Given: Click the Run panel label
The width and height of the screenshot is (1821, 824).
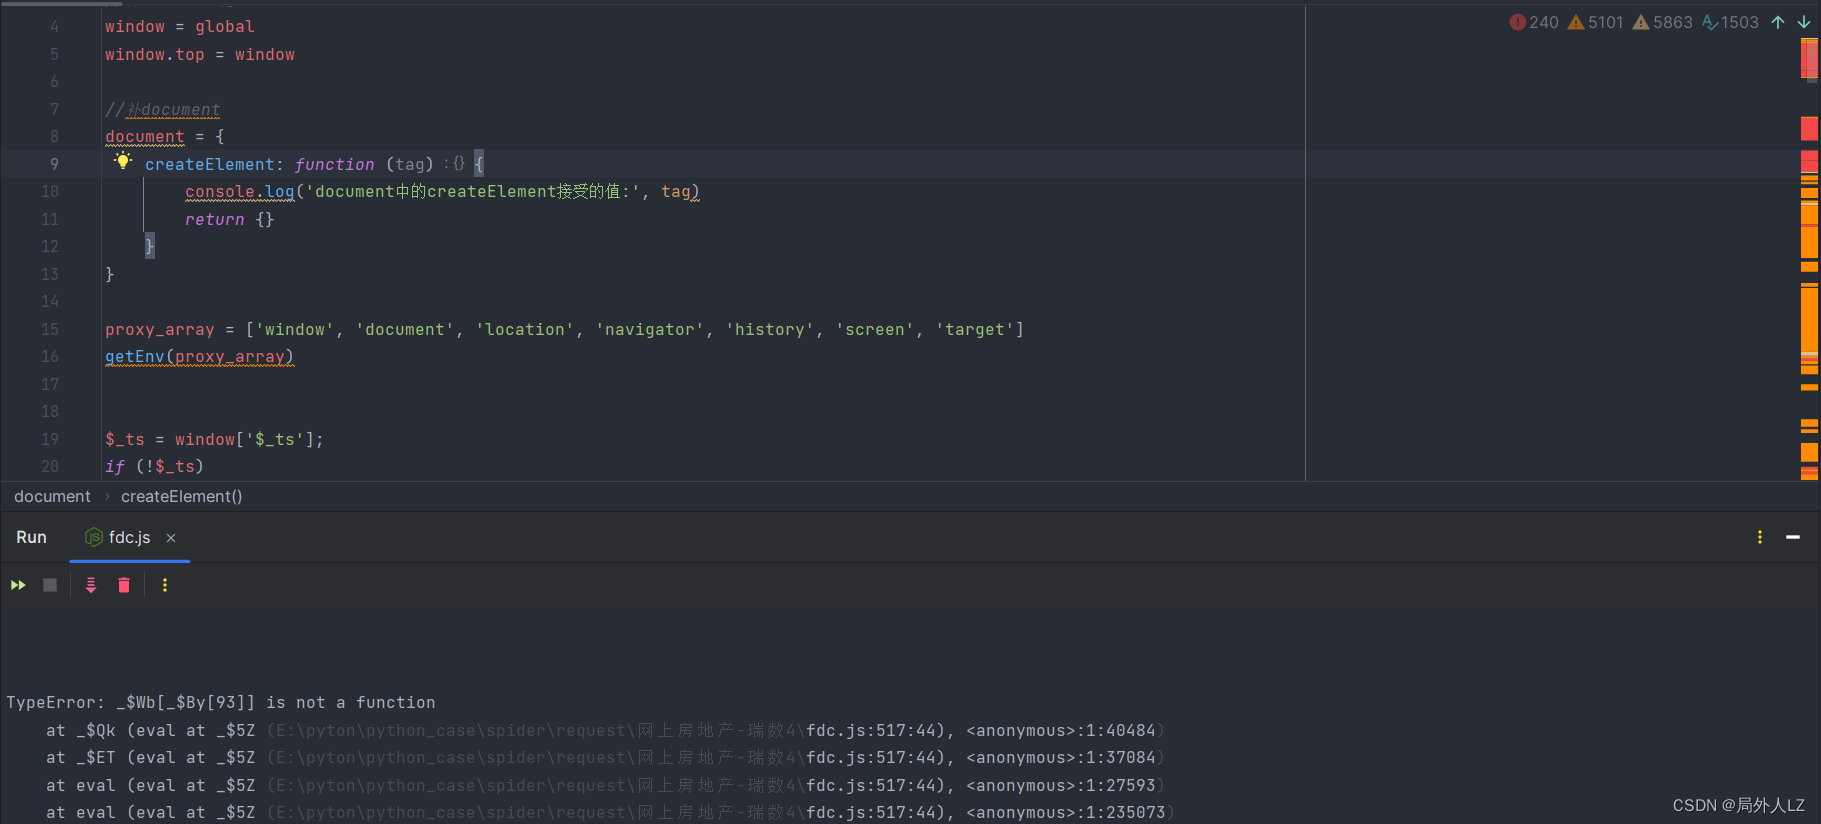Looking at the screenshot, I should pyautogui.click(x=31, y=537).
